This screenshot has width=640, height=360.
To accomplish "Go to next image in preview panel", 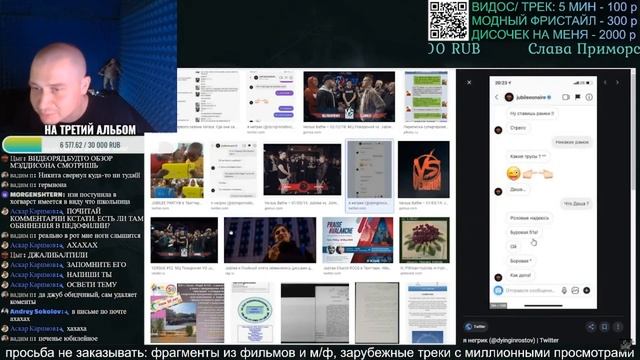I will click(x=618, y=82).
